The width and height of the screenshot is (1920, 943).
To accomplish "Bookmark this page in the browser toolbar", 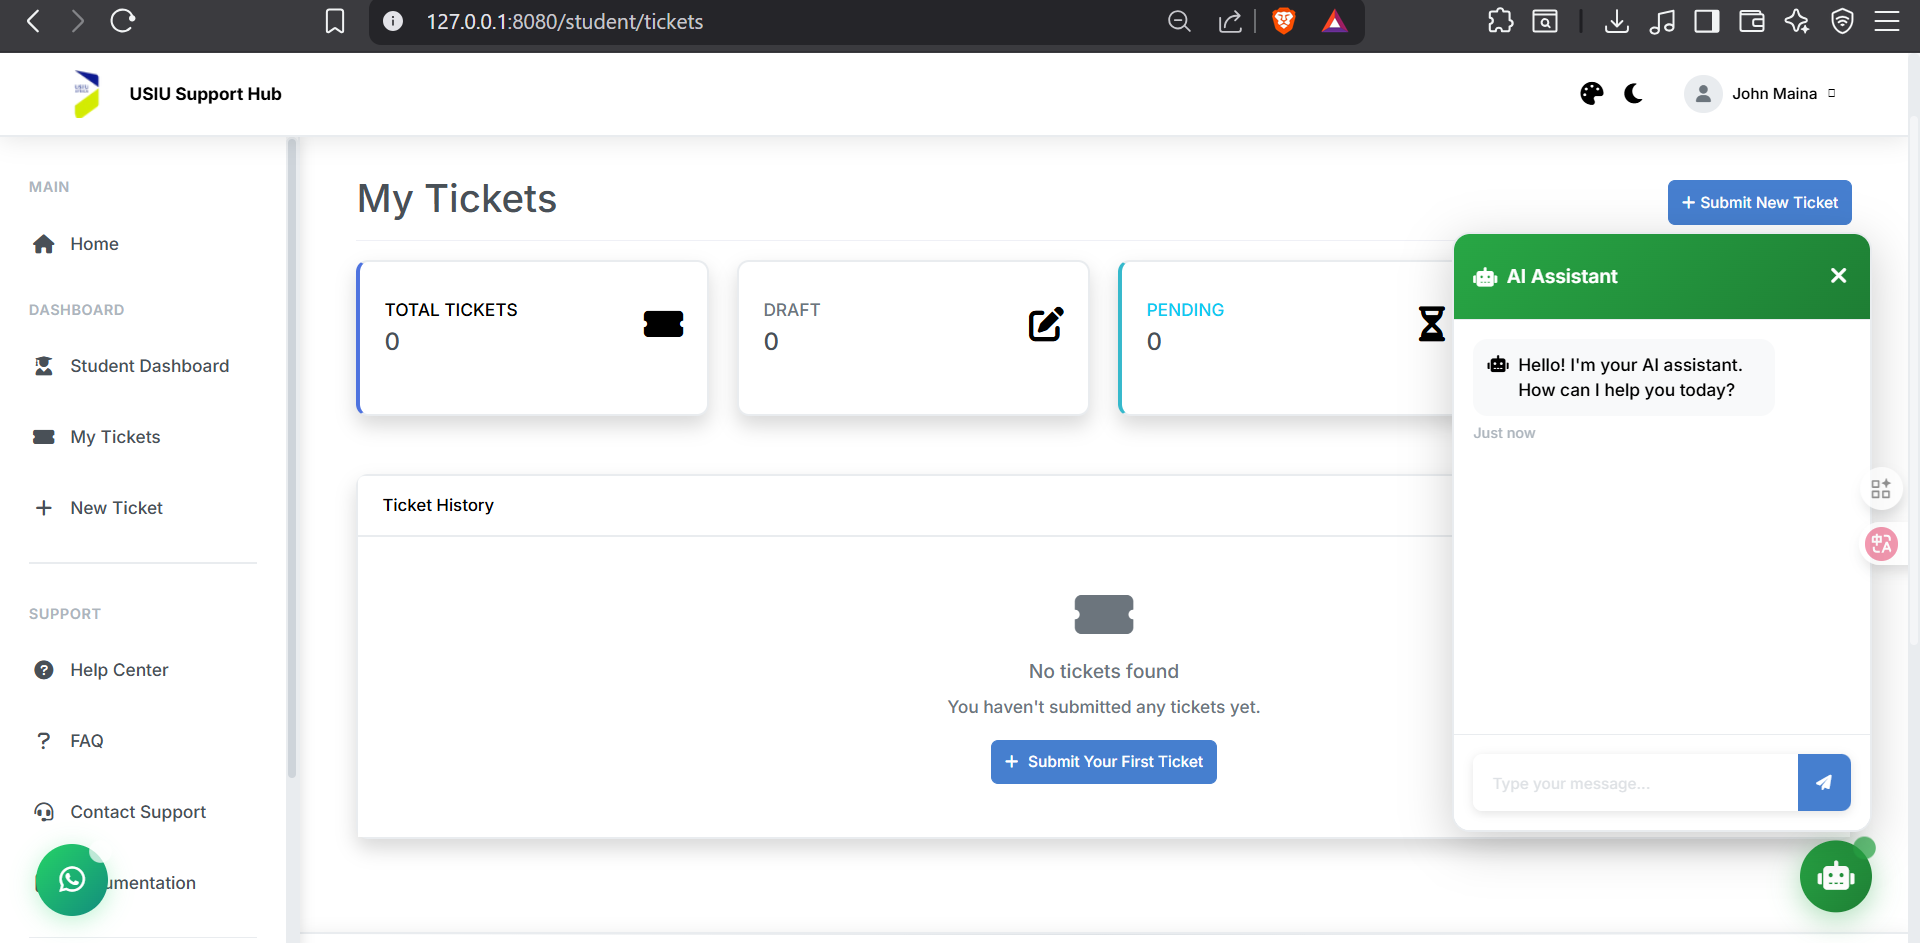I will click(x=335, y=21).
